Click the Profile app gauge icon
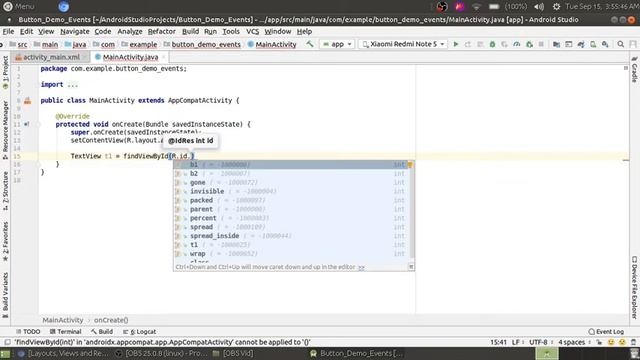Screen dimensions: 640x360 [x=517, y=44]
